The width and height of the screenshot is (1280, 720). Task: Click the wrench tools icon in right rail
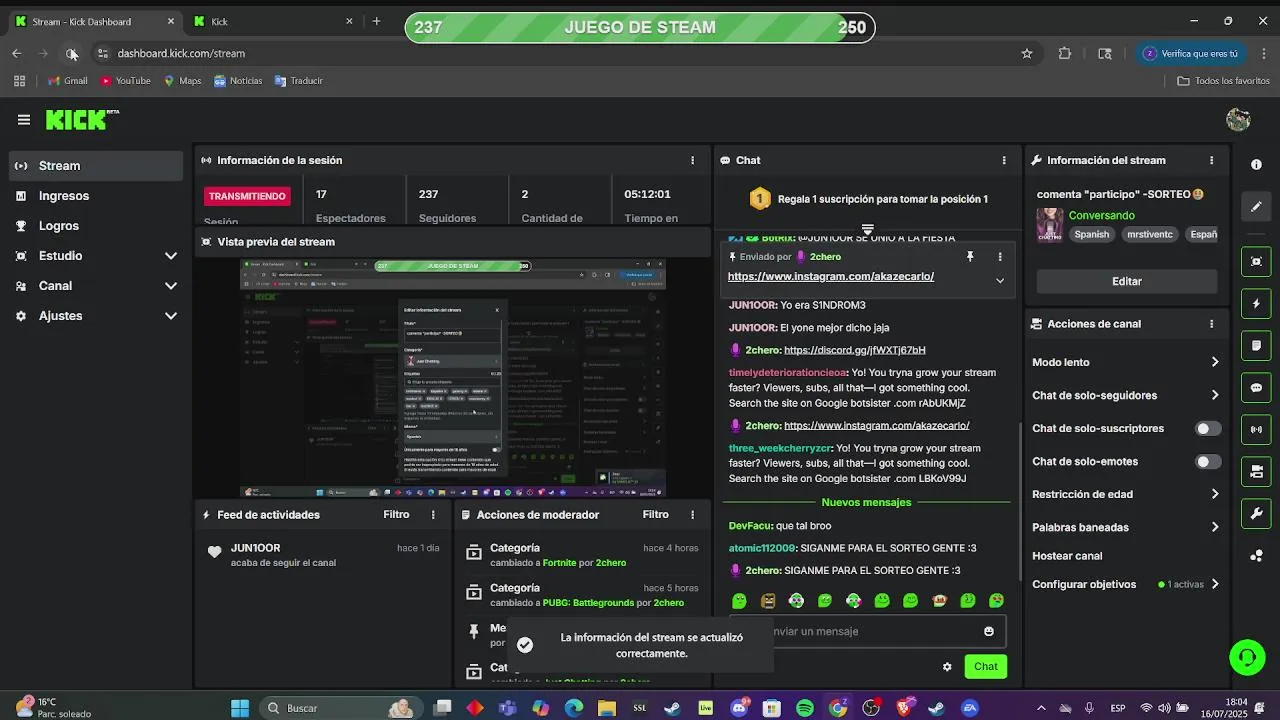coord(1256,514)
